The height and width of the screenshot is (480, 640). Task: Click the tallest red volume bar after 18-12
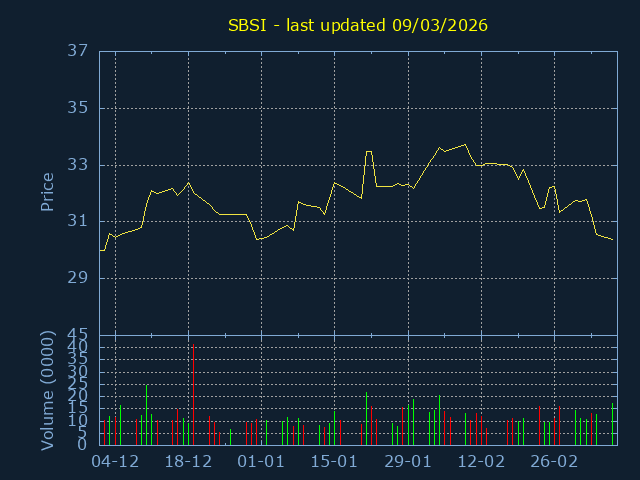point(193,394)
